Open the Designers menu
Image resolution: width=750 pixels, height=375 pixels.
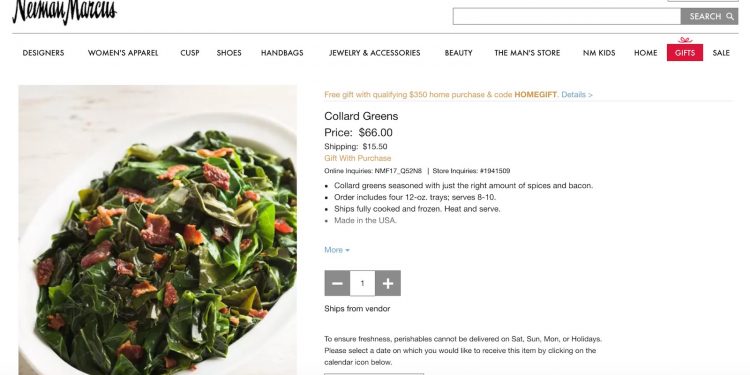(x=43, y=53)
